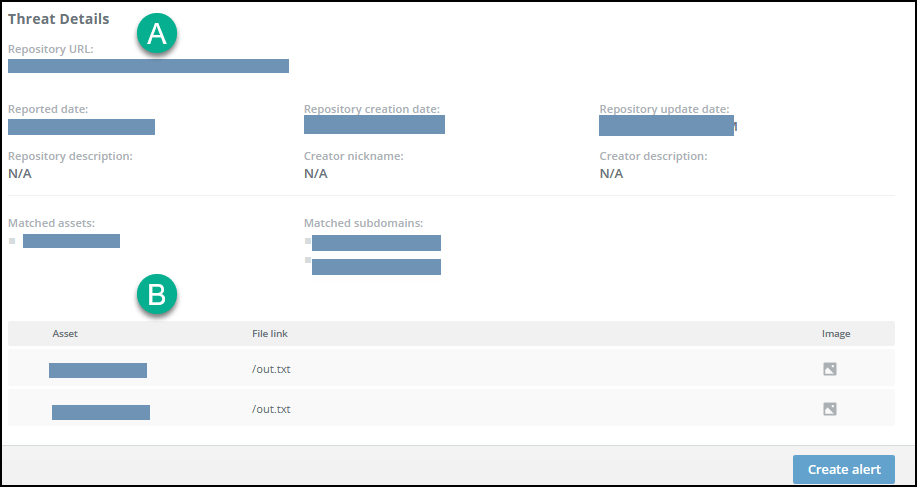Click the second row asset name
Viewport: 917px width, 487px height.
(101, 411)
